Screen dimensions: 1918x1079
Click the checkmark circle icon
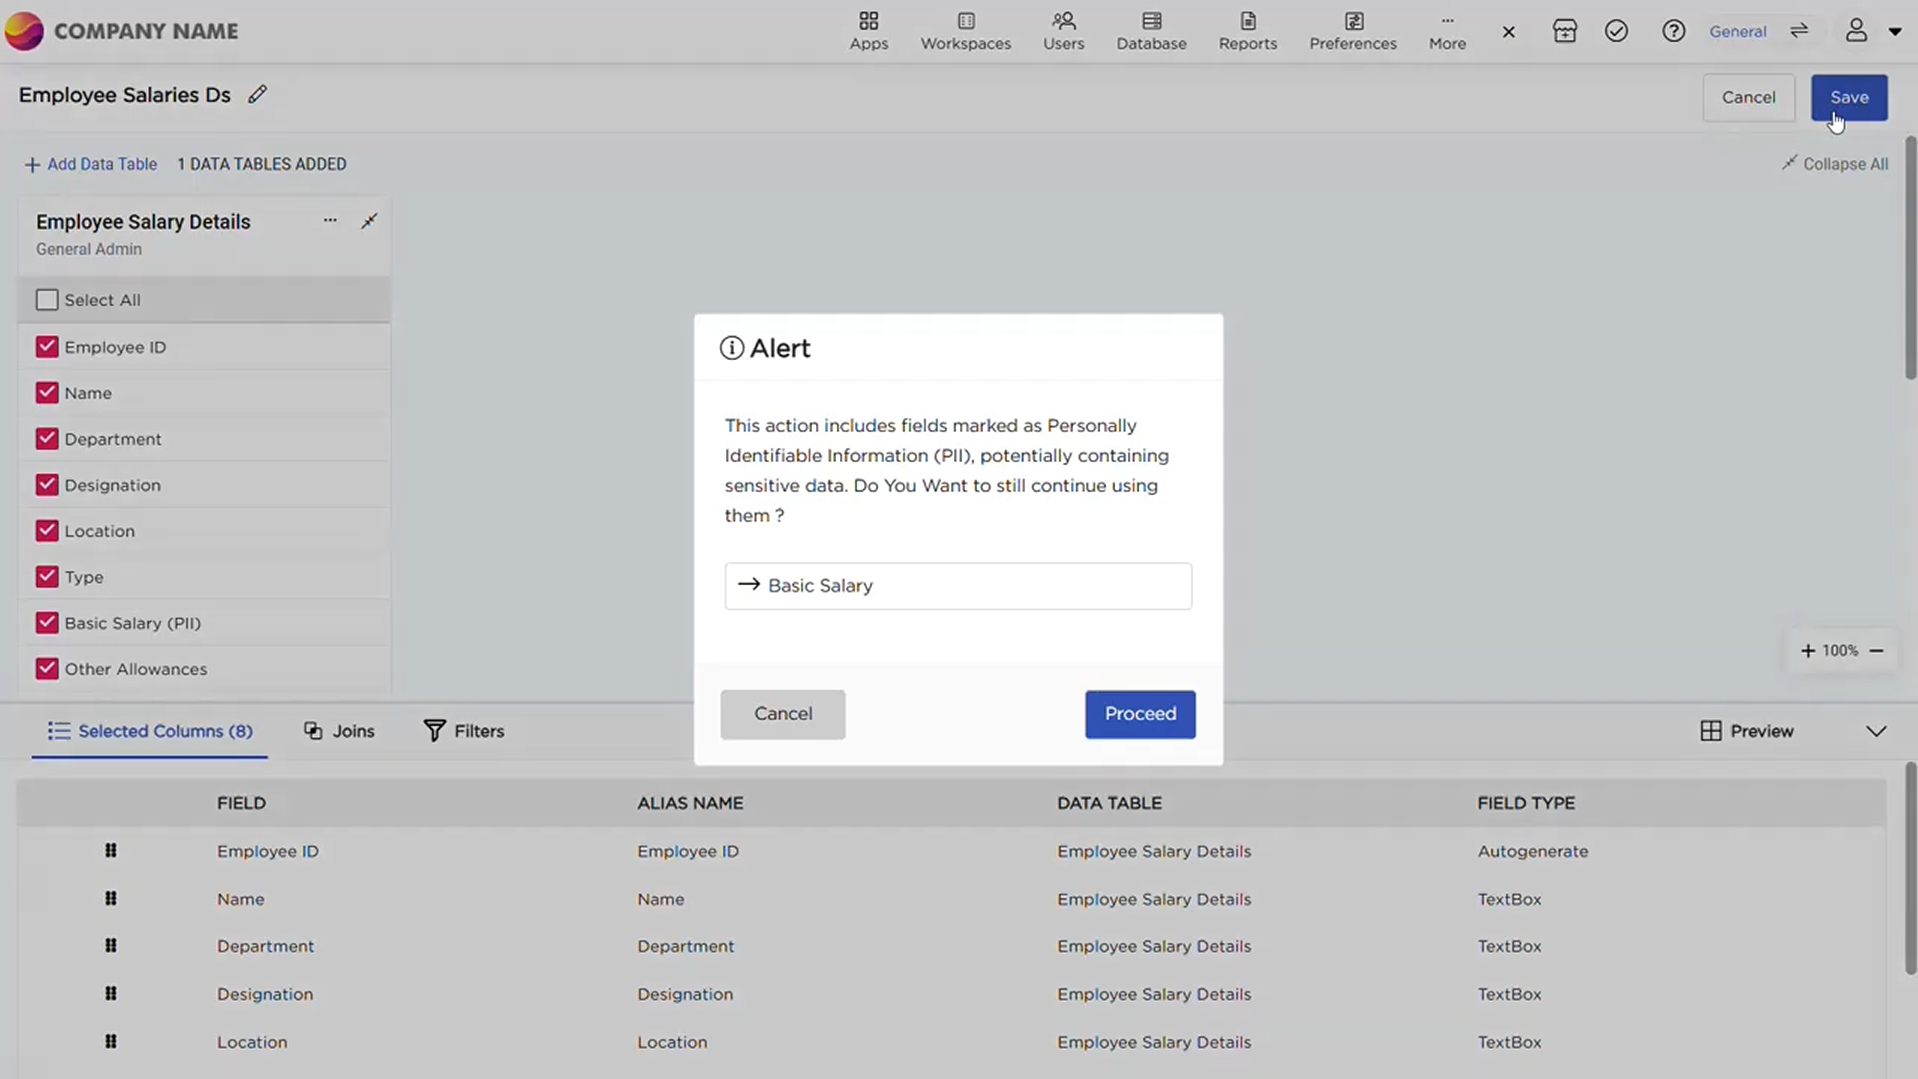point(1616,31)
